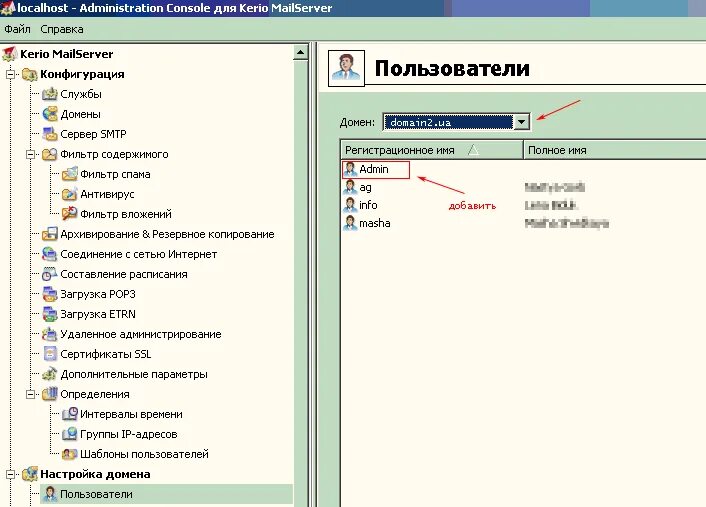Click the Соединение с сетью Интернет icon
706x507 pixels.
(x=50, y=254)
